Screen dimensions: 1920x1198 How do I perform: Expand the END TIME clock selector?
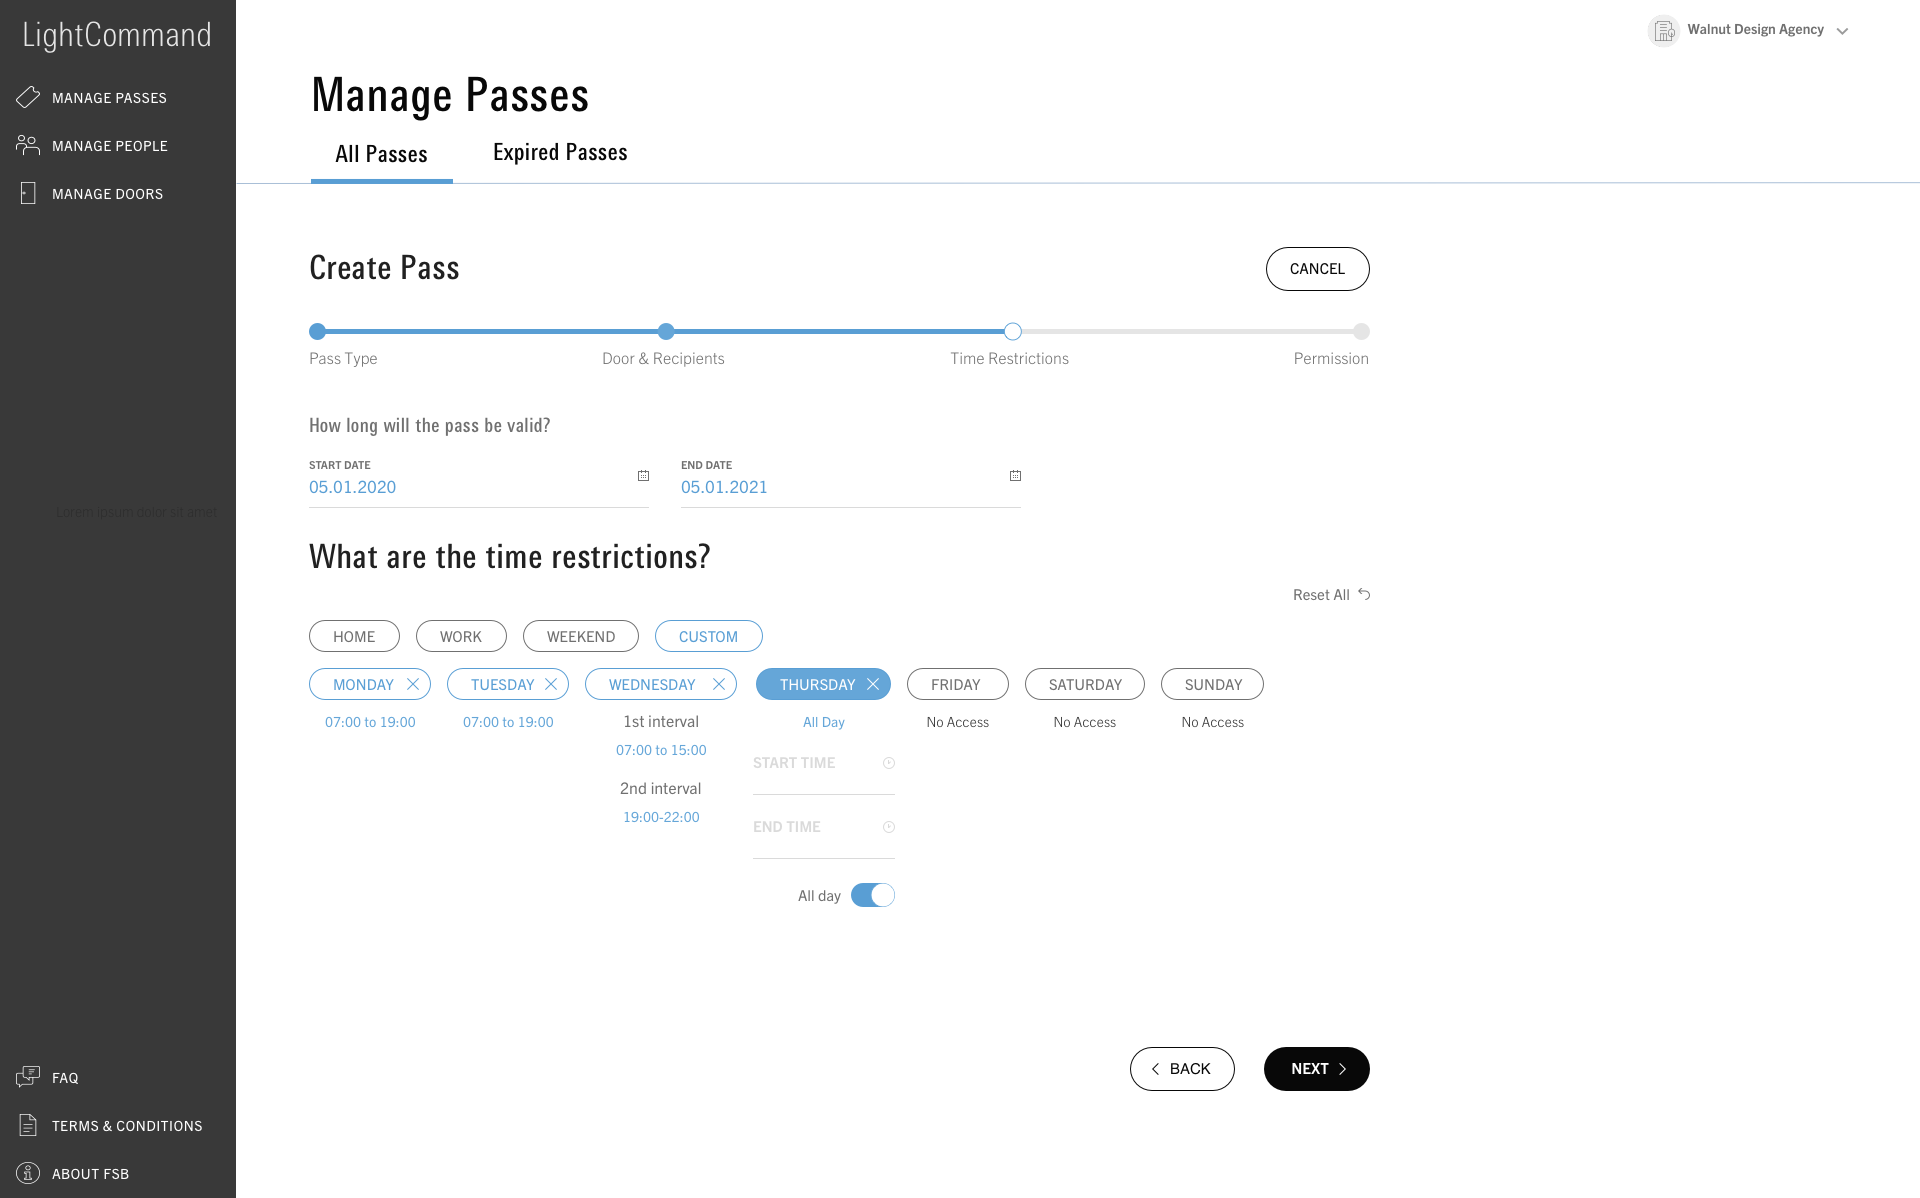[x=888, y=827]
